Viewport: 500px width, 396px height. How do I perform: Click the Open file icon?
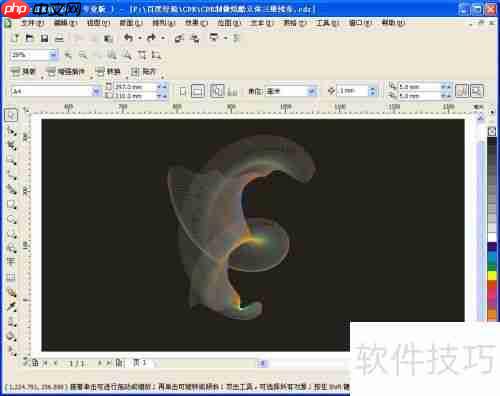(29, 38)
